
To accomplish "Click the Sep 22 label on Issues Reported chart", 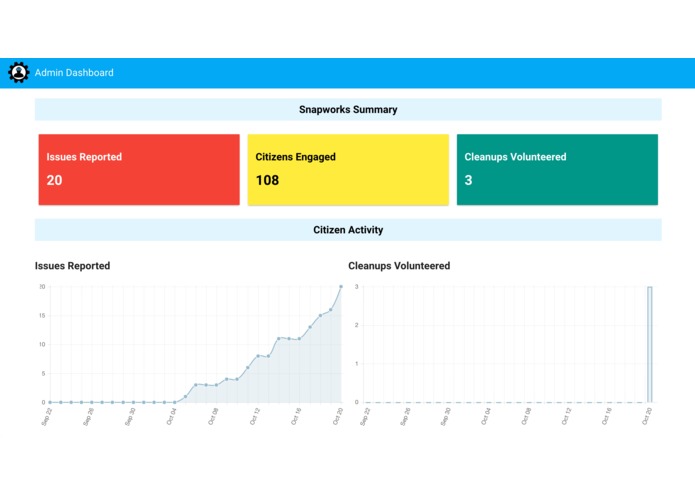I will 47,417.
